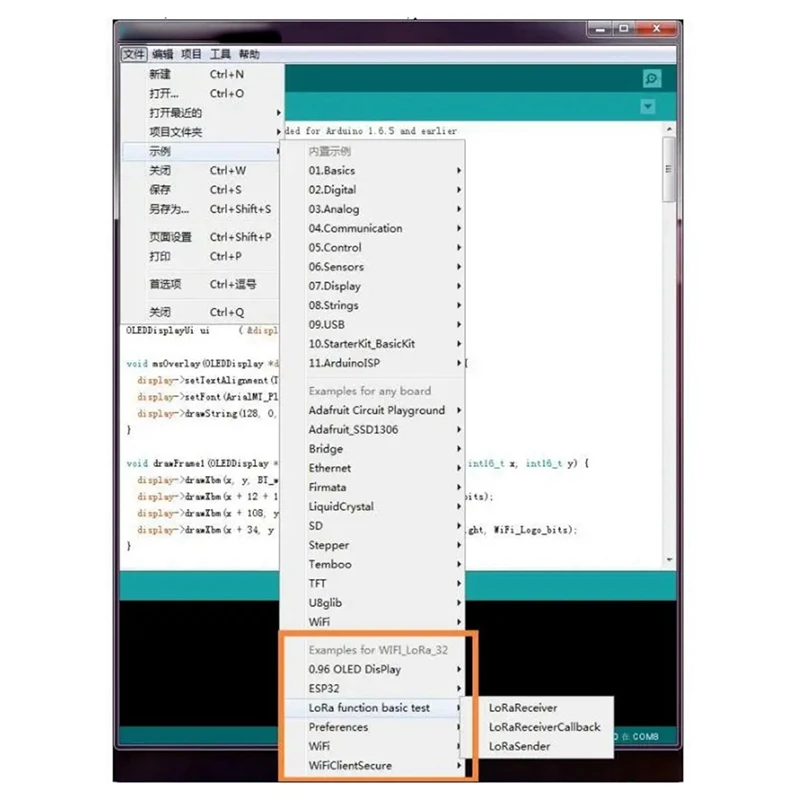800x800 pixels.
Task: Click the editor vertical scrollbar thumb
Action: pyautogui.click(x=669, y=169)
